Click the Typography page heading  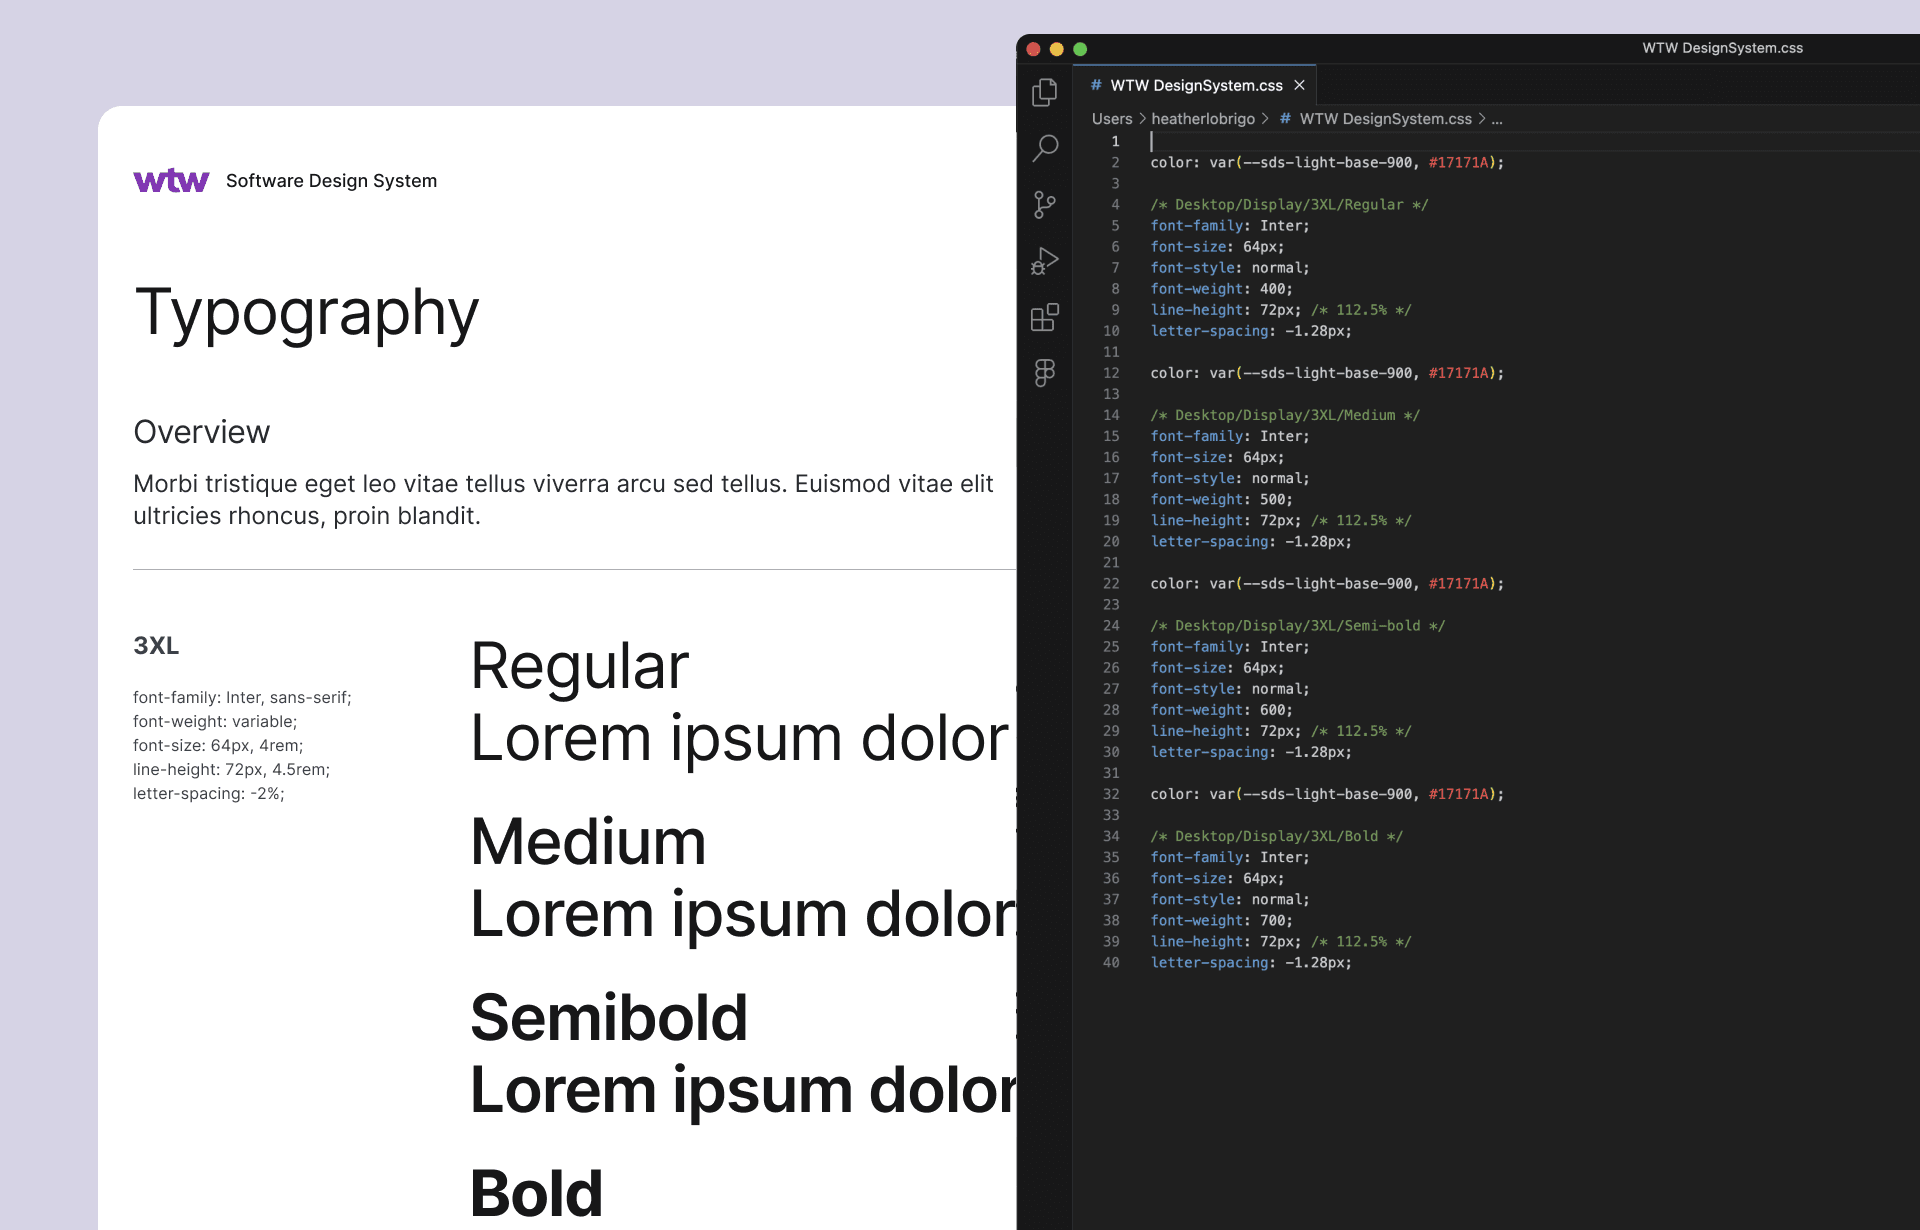click(x=307, y=314)
